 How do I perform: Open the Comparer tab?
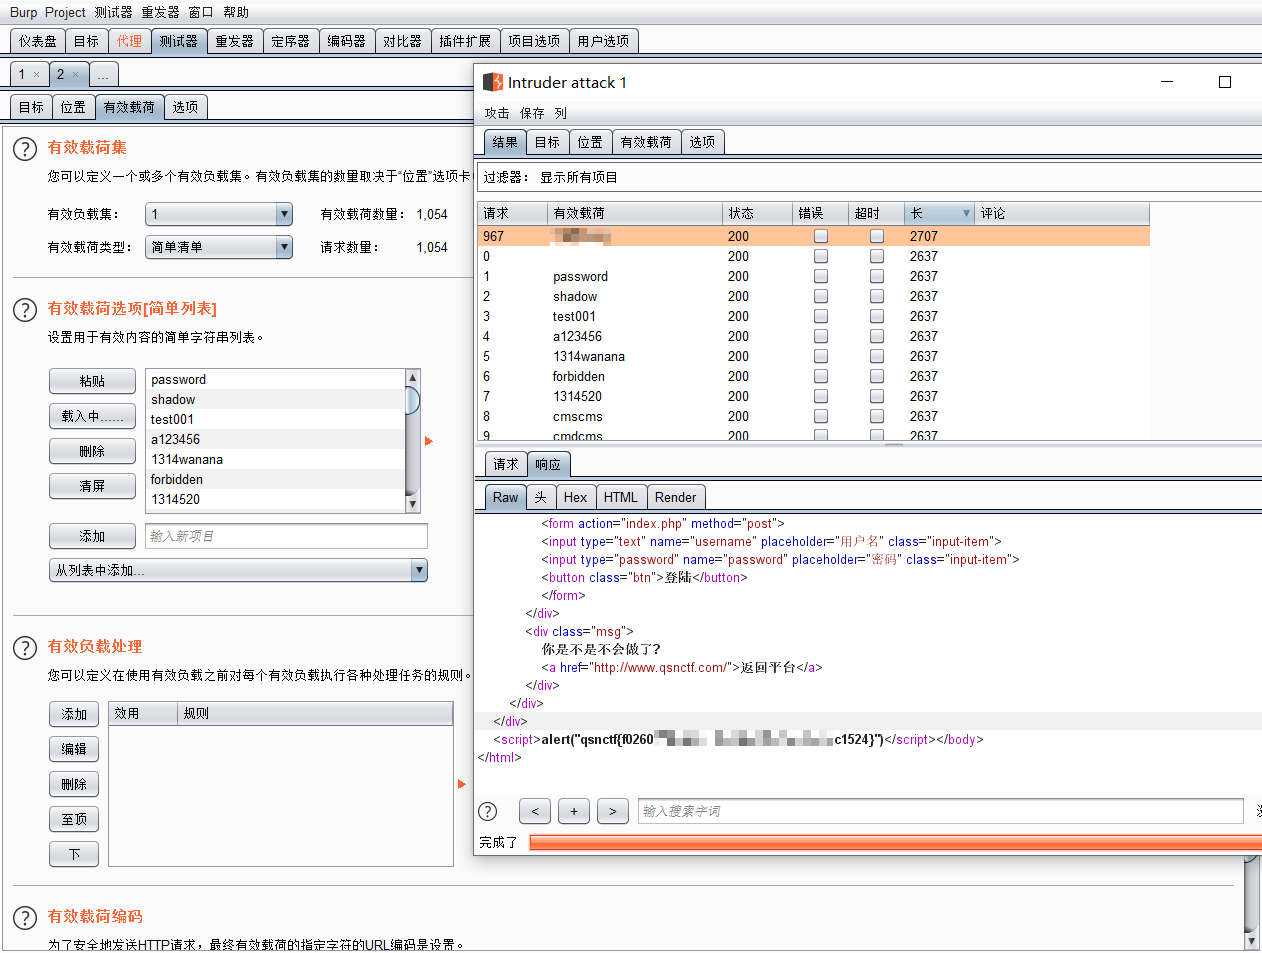click(403, 41)
